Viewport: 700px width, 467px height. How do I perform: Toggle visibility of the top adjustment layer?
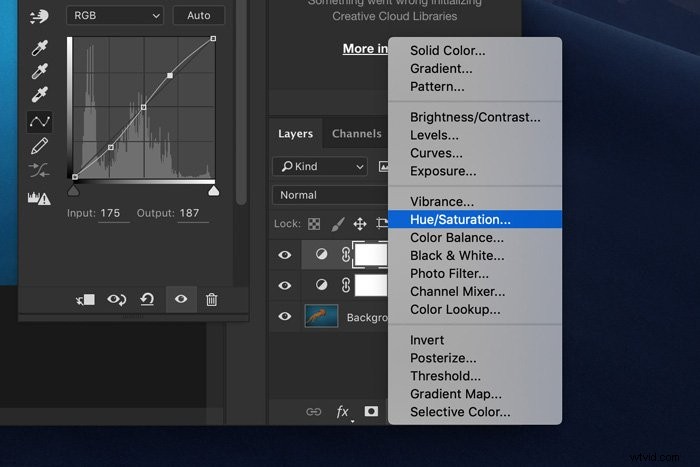pos(285,255)
